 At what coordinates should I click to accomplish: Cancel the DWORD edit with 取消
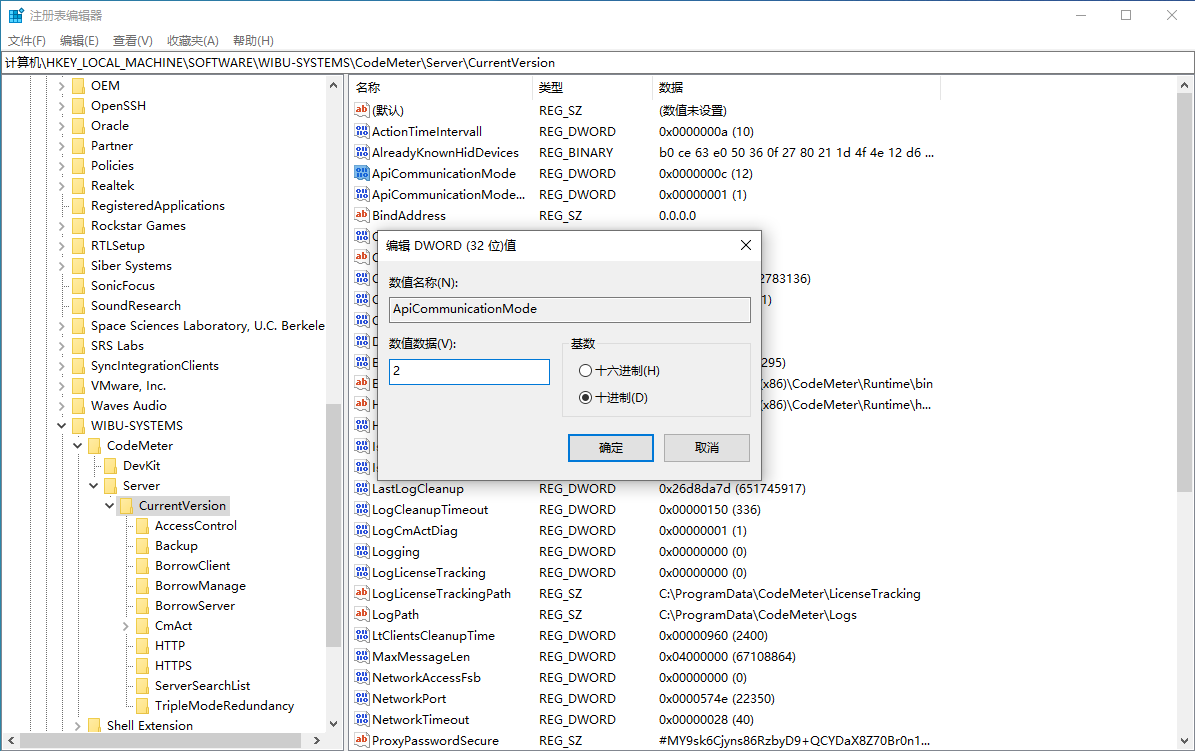tap(706, 448)
